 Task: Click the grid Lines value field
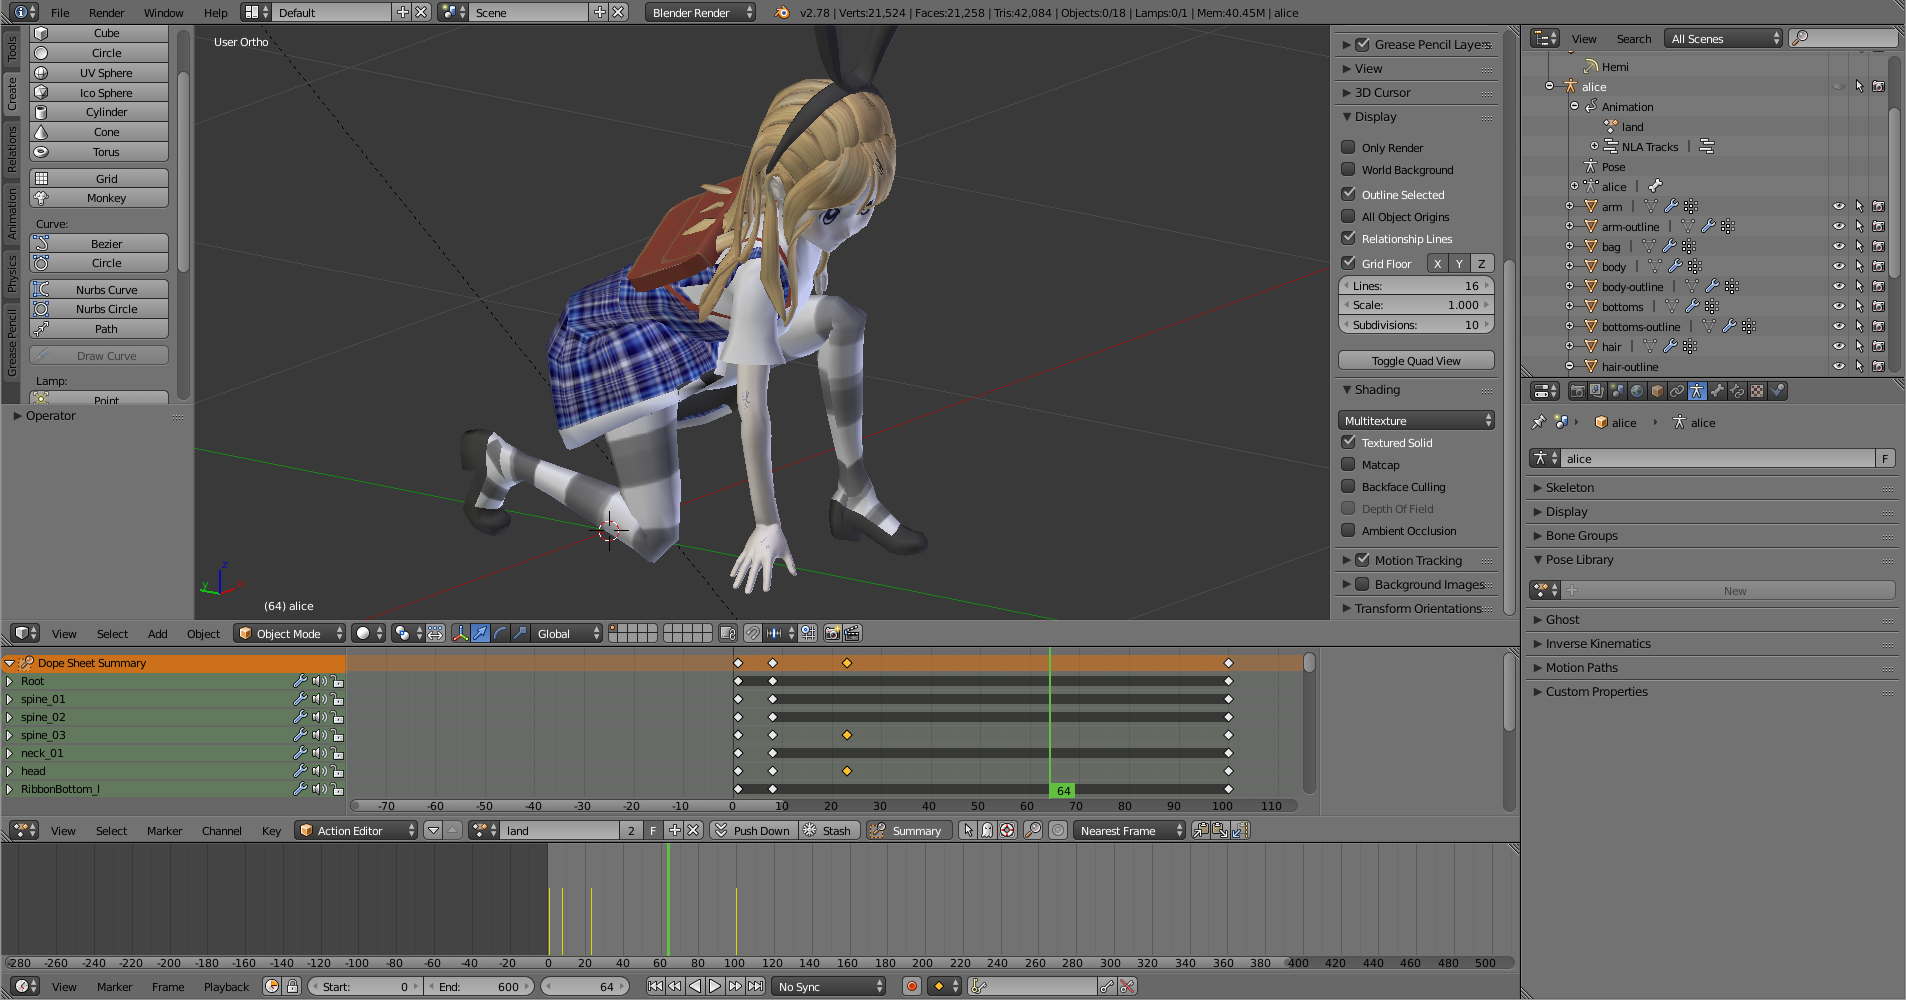pos(1416,285)
